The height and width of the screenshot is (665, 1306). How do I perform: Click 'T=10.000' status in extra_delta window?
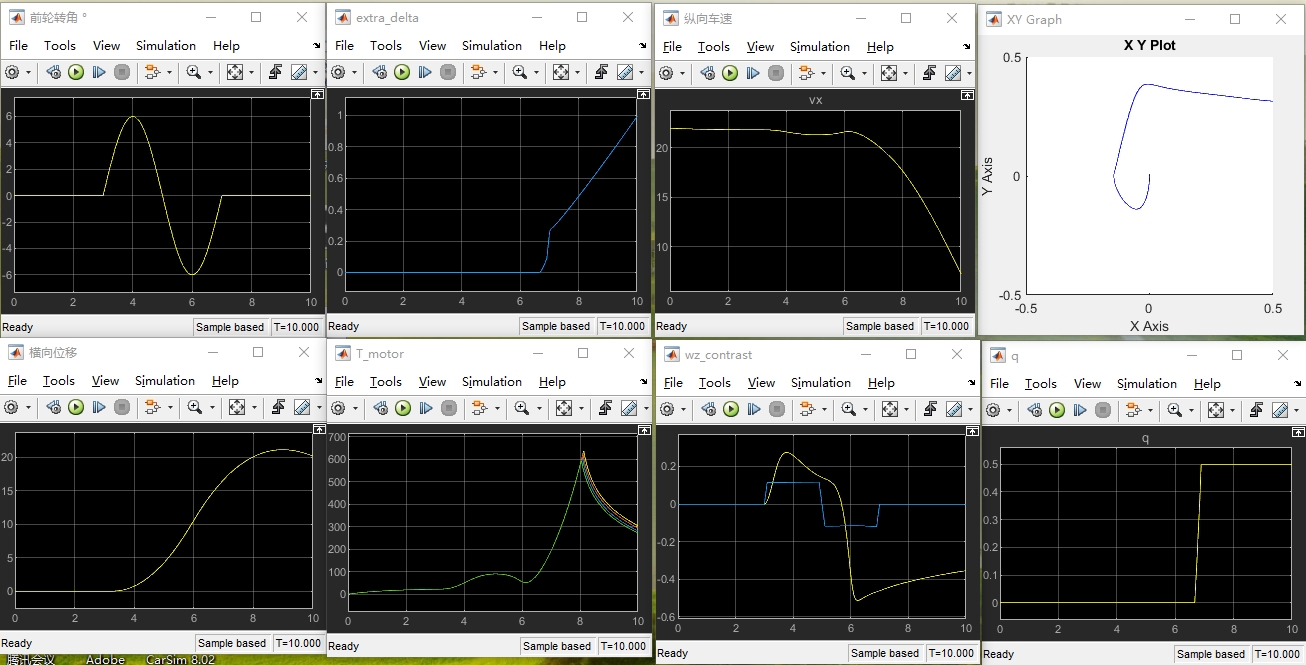pos(622,326)
